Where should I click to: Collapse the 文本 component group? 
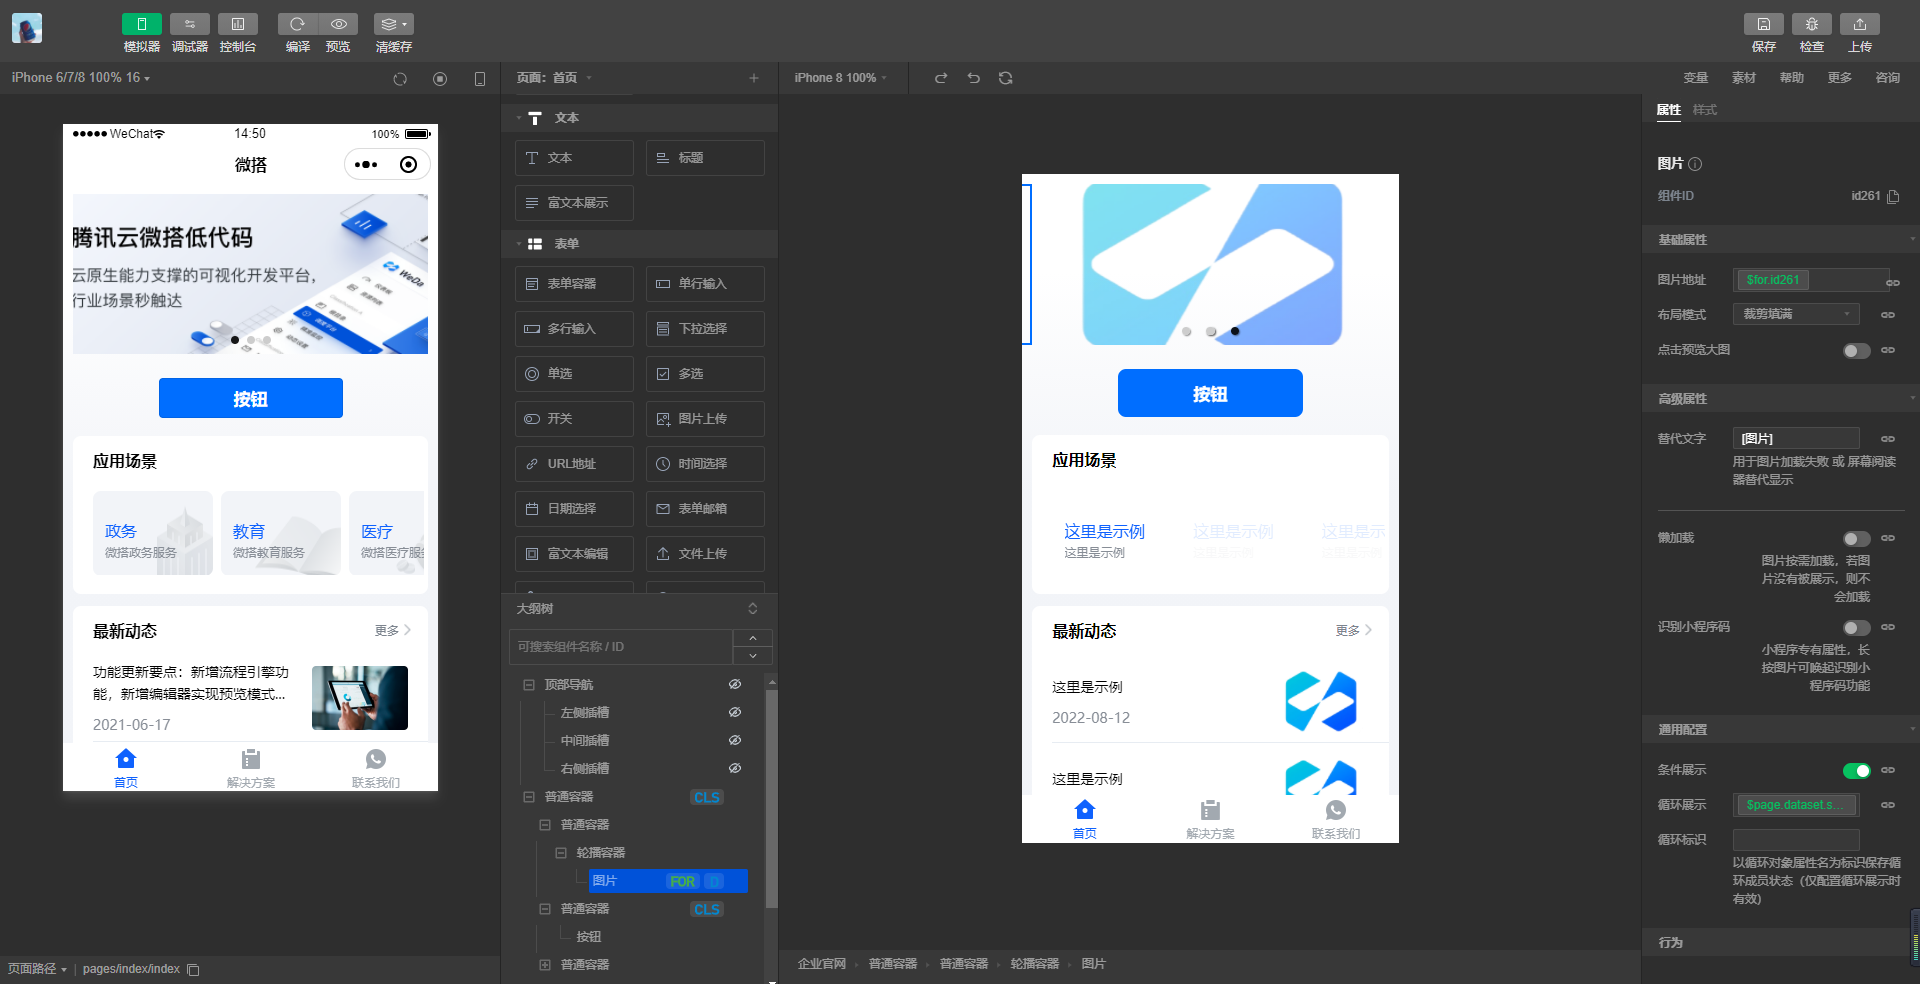click(519, 118)
